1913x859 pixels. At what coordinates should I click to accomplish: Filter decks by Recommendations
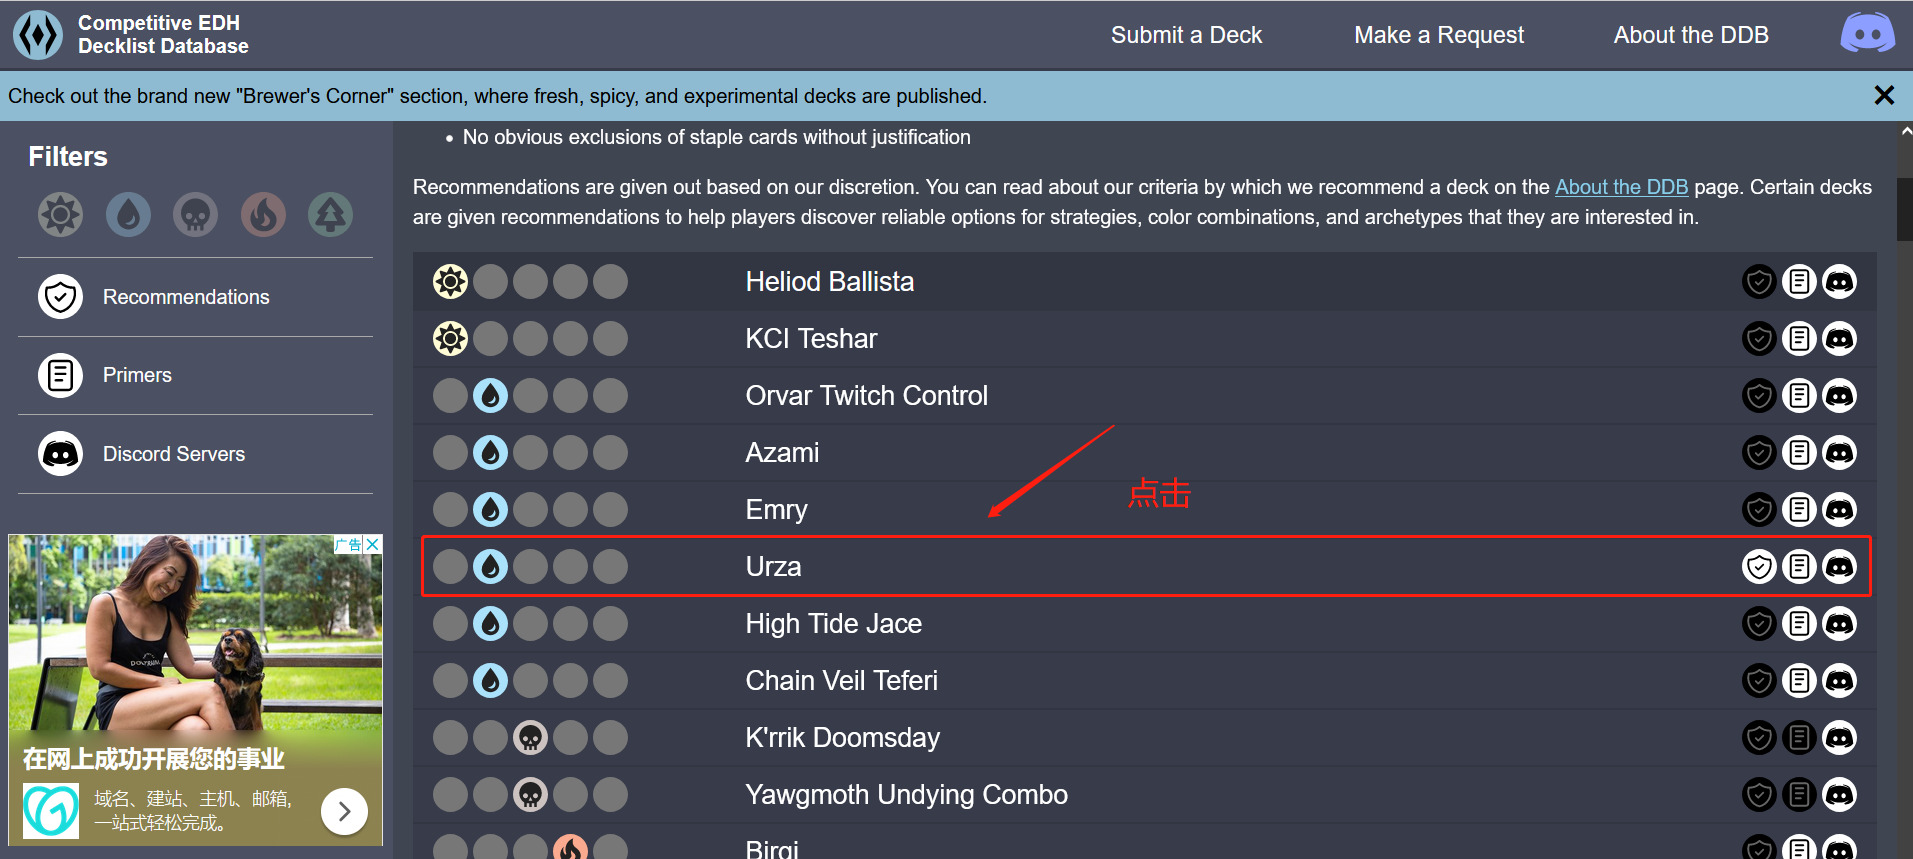tap(185, 297)
